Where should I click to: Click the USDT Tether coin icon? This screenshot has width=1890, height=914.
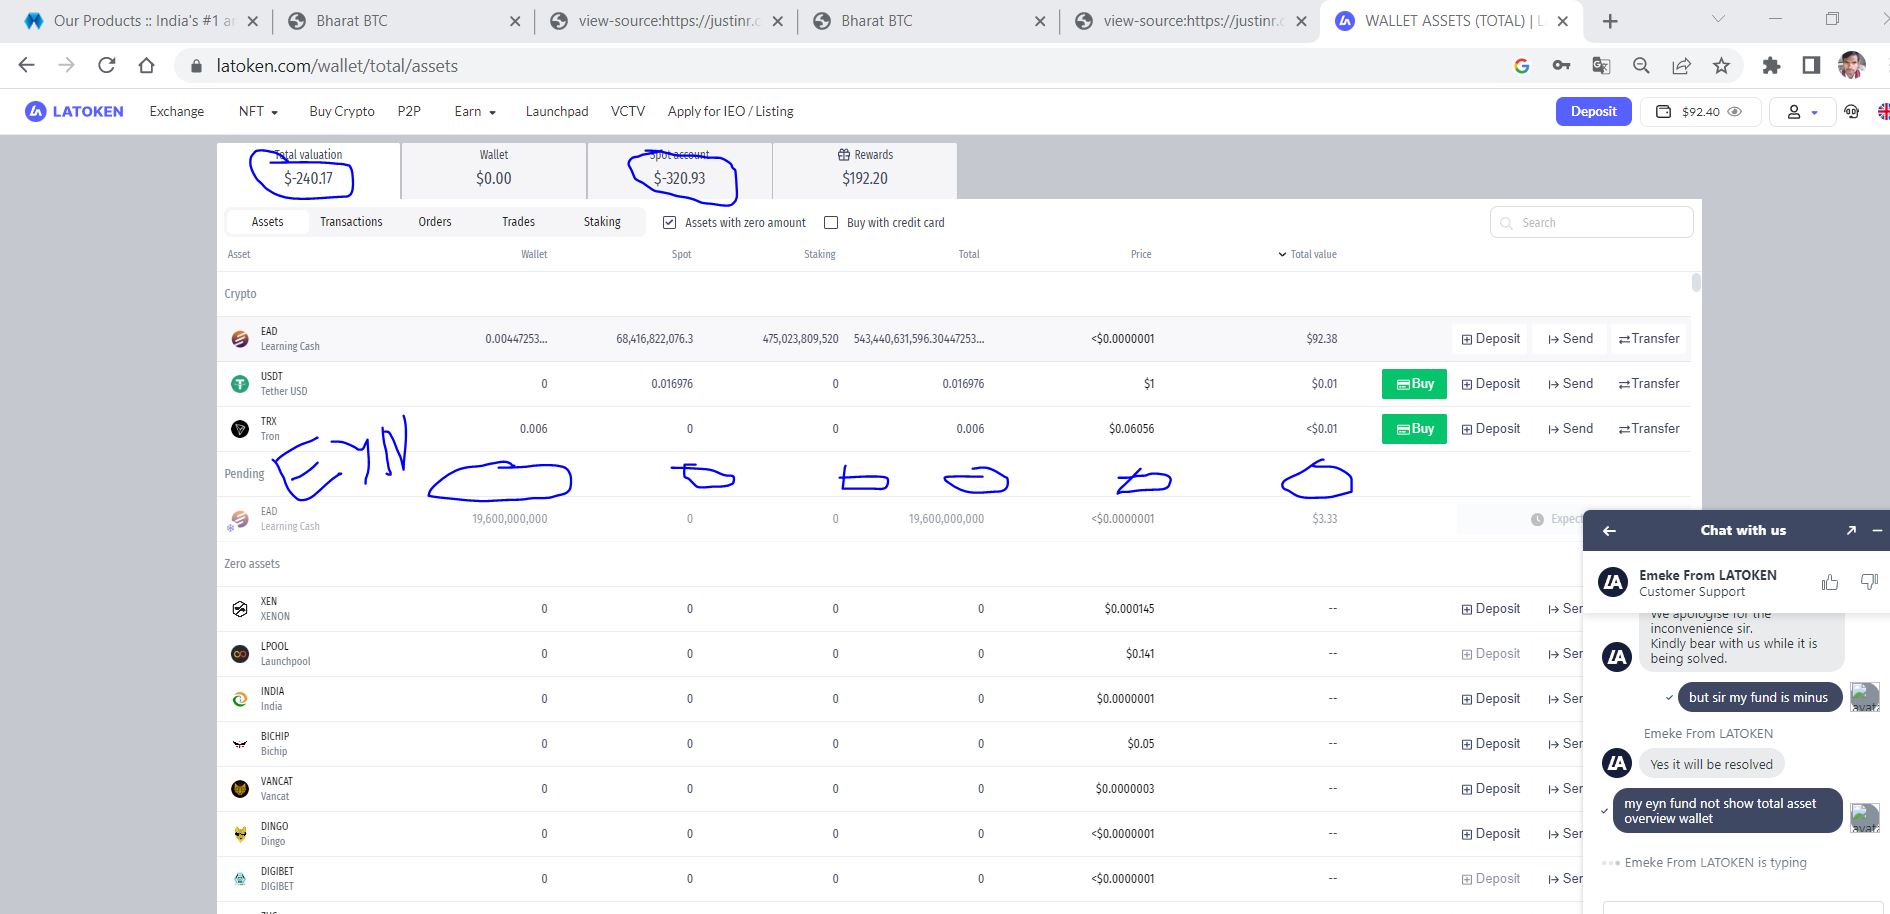pos(240,384)
